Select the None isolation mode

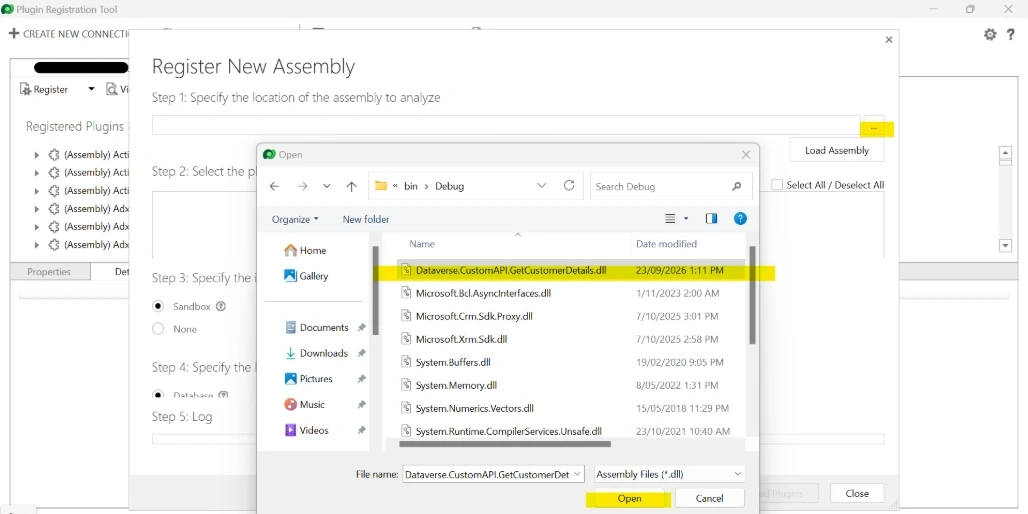point(157,329)
